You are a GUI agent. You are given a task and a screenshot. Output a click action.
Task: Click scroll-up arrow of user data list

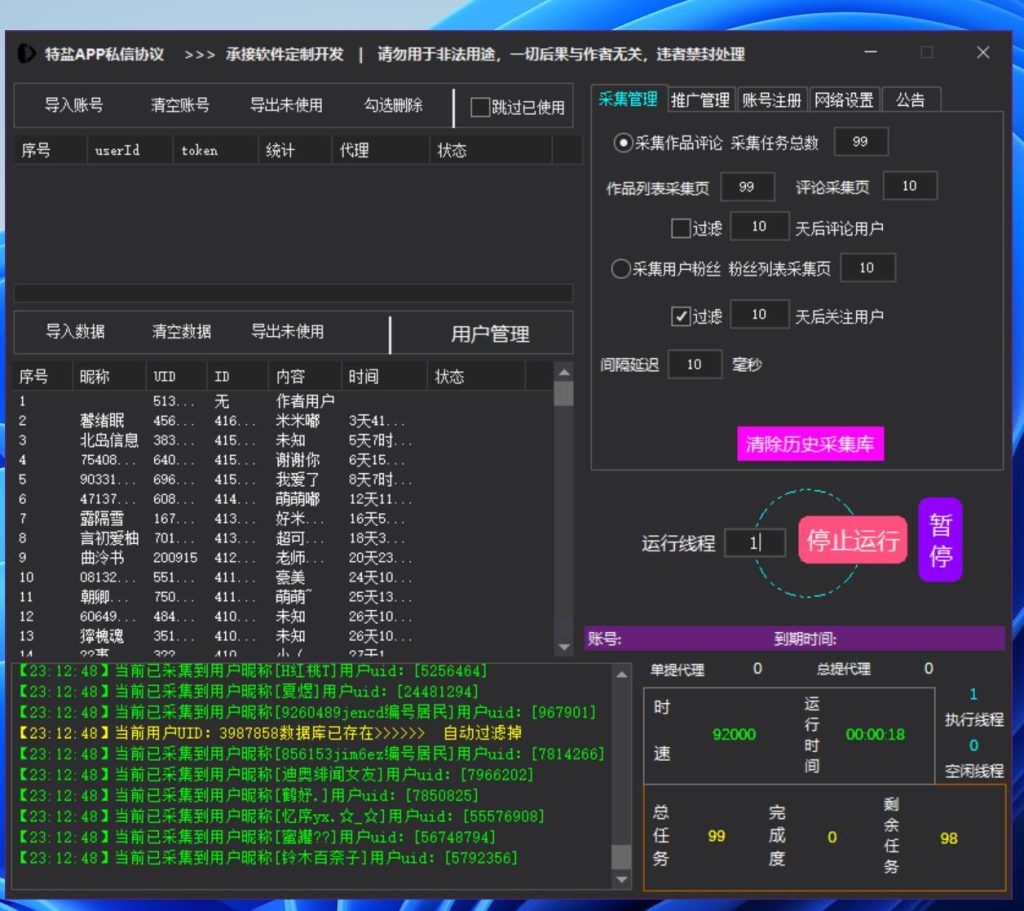[x=564, y=372]
